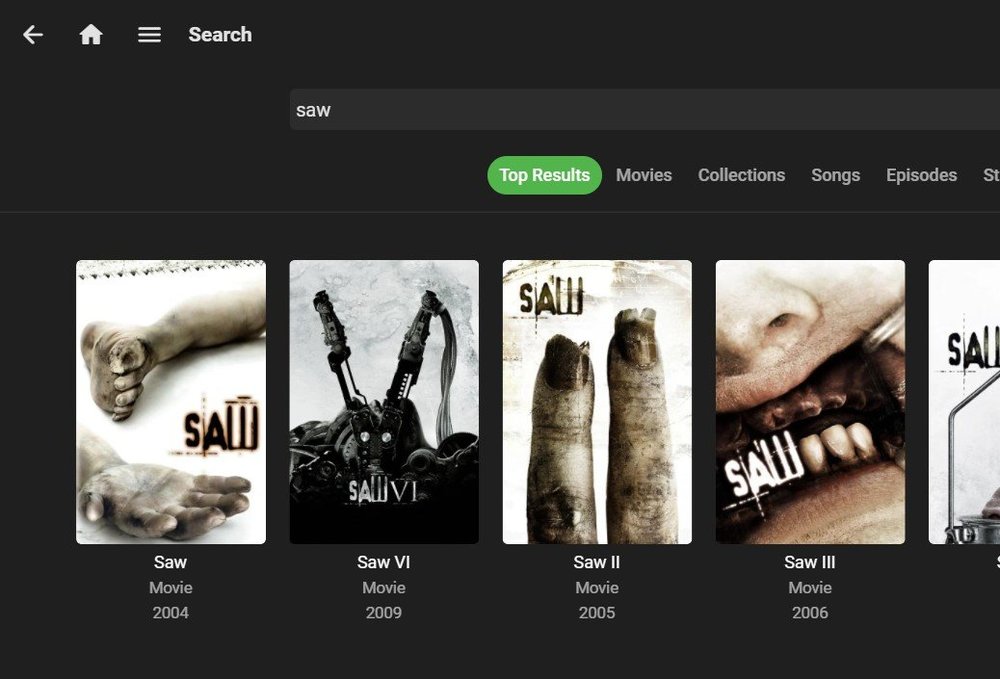
Task: Open the Saw (2004) poster
Action: pyautogui.click(x=170, y=400)
